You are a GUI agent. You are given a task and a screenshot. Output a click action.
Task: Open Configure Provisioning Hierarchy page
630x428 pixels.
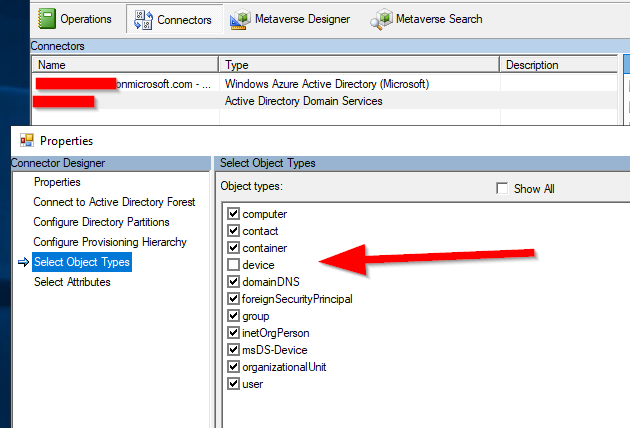click(x=110, y=242)
